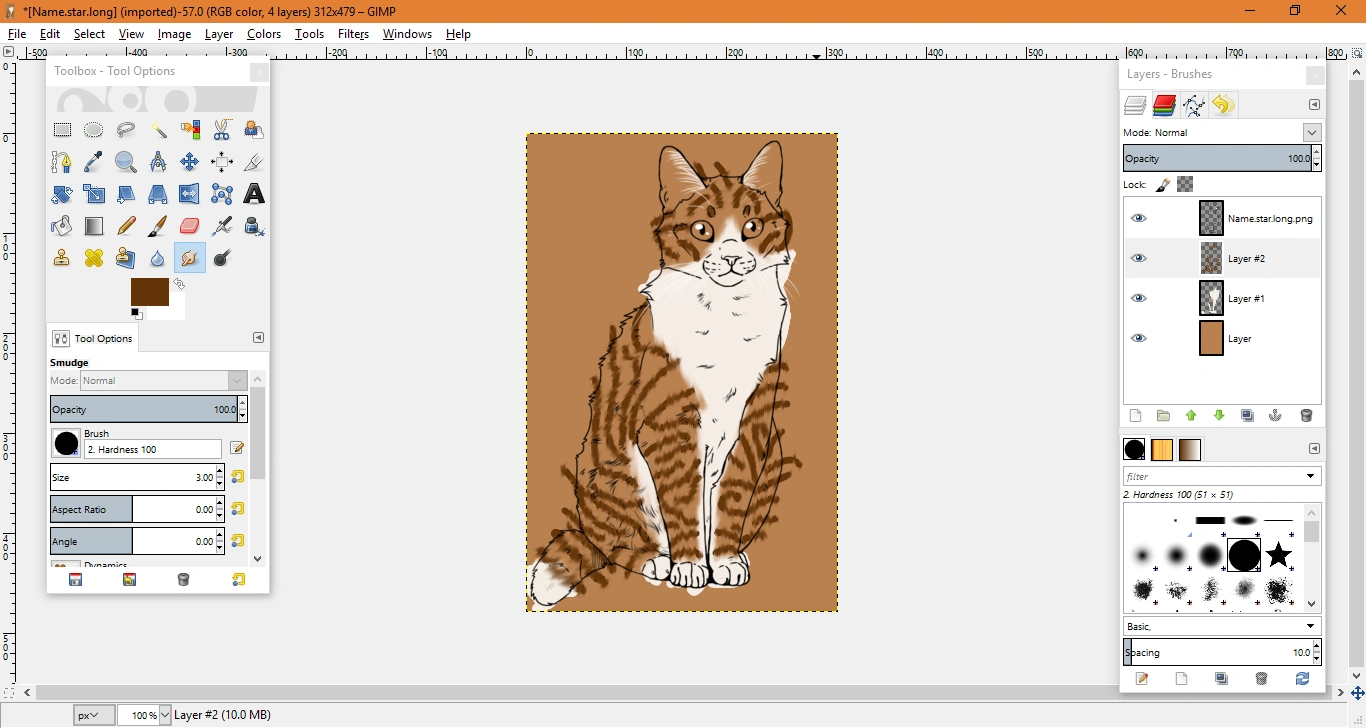1366x728 pixels.
Task: Toggle lock alpha channel checkerboard icon
Action: tap(1185, 184)
